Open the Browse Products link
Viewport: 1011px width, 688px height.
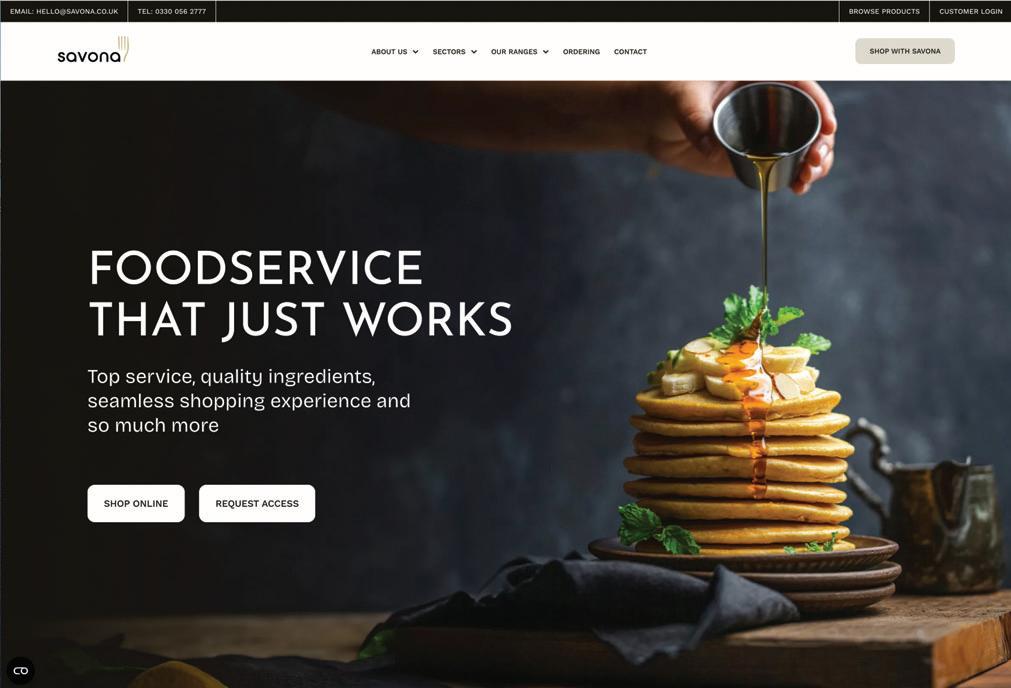(x=884, y=11)
